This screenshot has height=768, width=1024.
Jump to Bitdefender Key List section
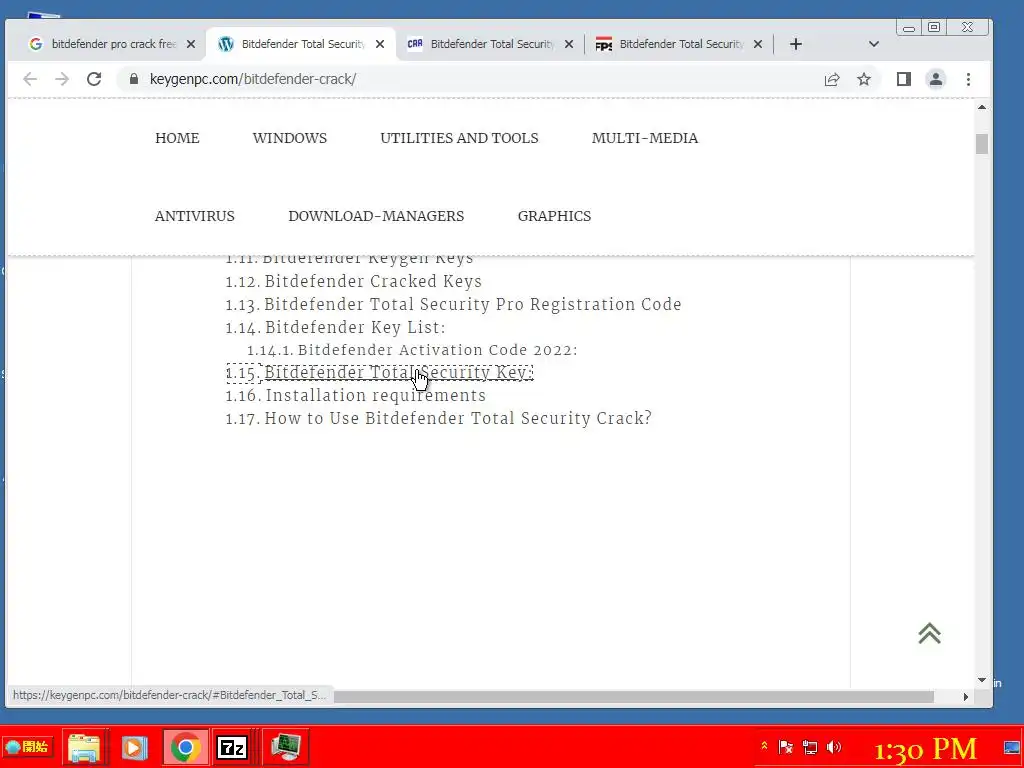pos(355,327)
